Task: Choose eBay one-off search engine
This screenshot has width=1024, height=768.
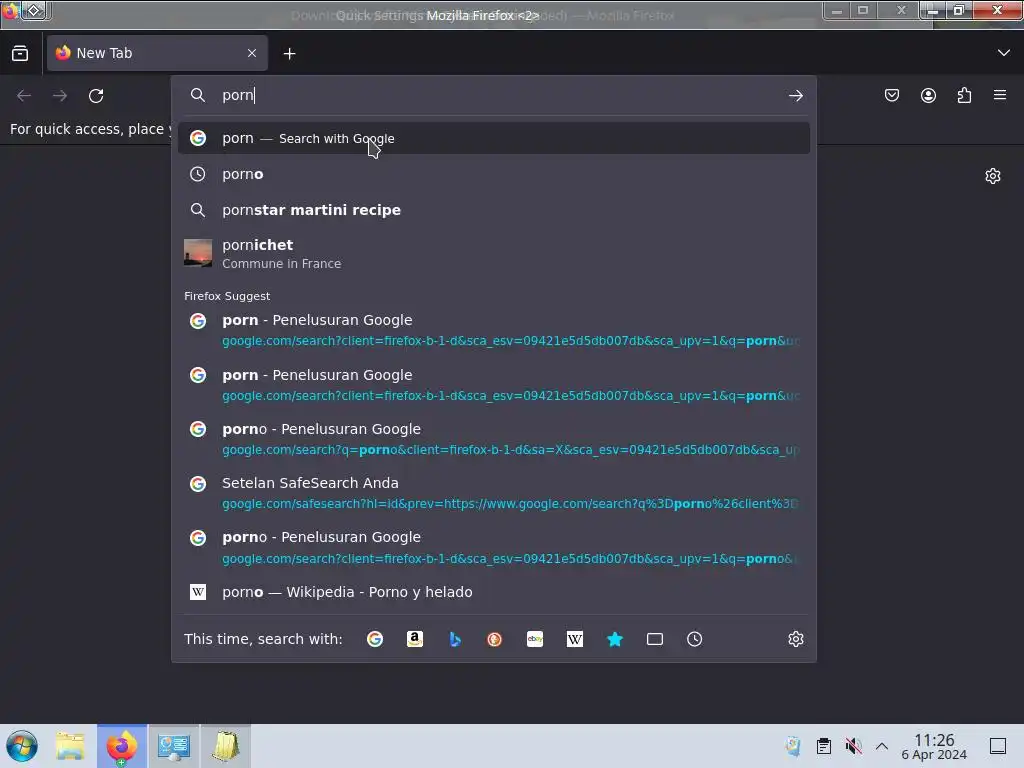Action: (x=535, y=639)
